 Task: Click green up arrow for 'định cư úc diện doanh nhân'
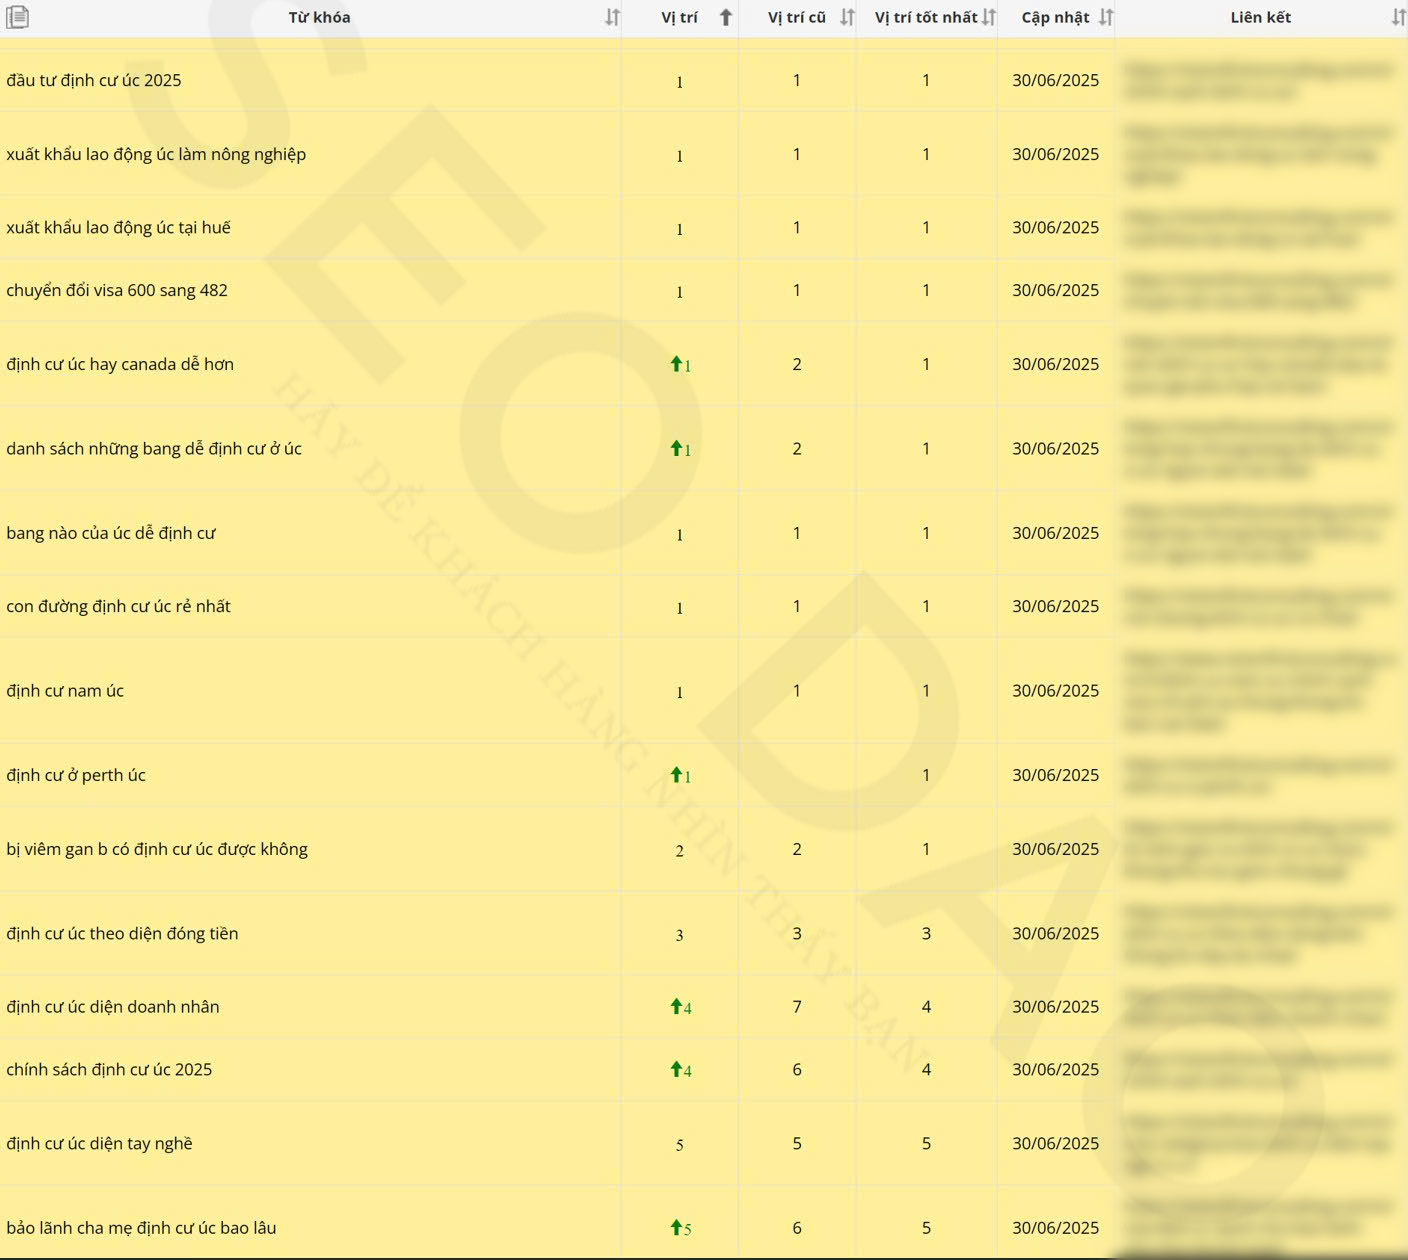676,1006
